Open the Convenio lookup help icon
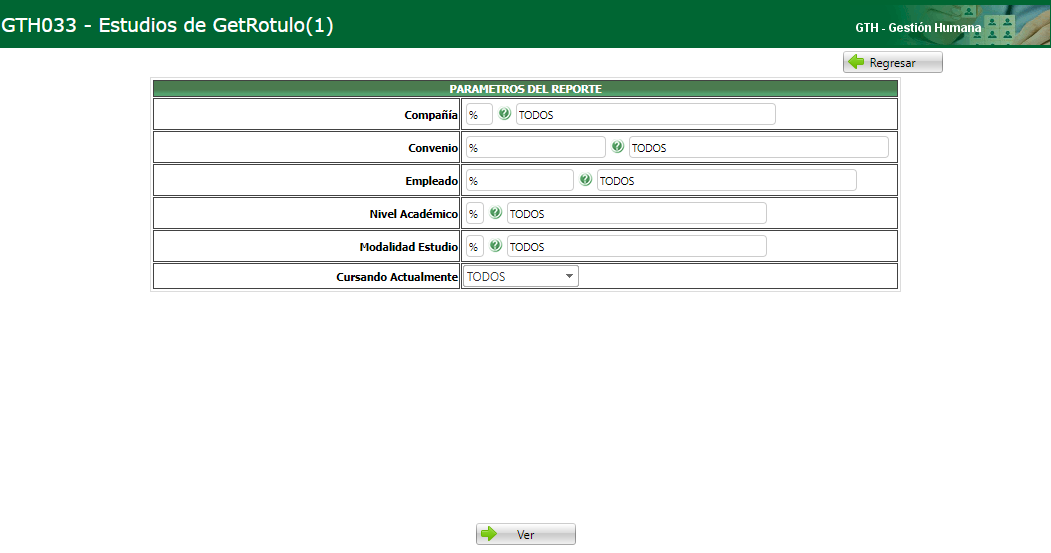The image size is (1051, 553). click(617, 147)
